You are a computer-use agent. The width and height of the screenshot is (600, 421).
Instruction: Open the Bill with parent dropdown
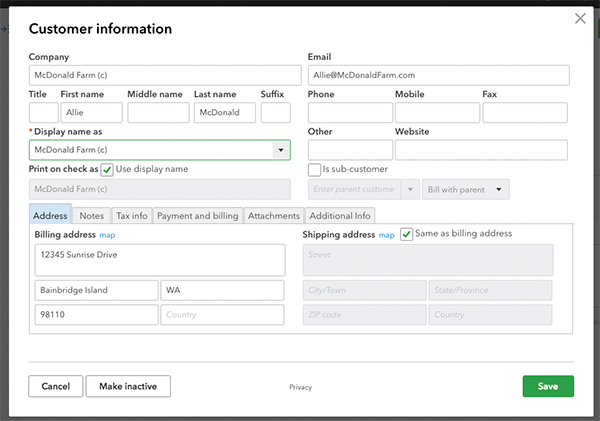tap(467, 189)
